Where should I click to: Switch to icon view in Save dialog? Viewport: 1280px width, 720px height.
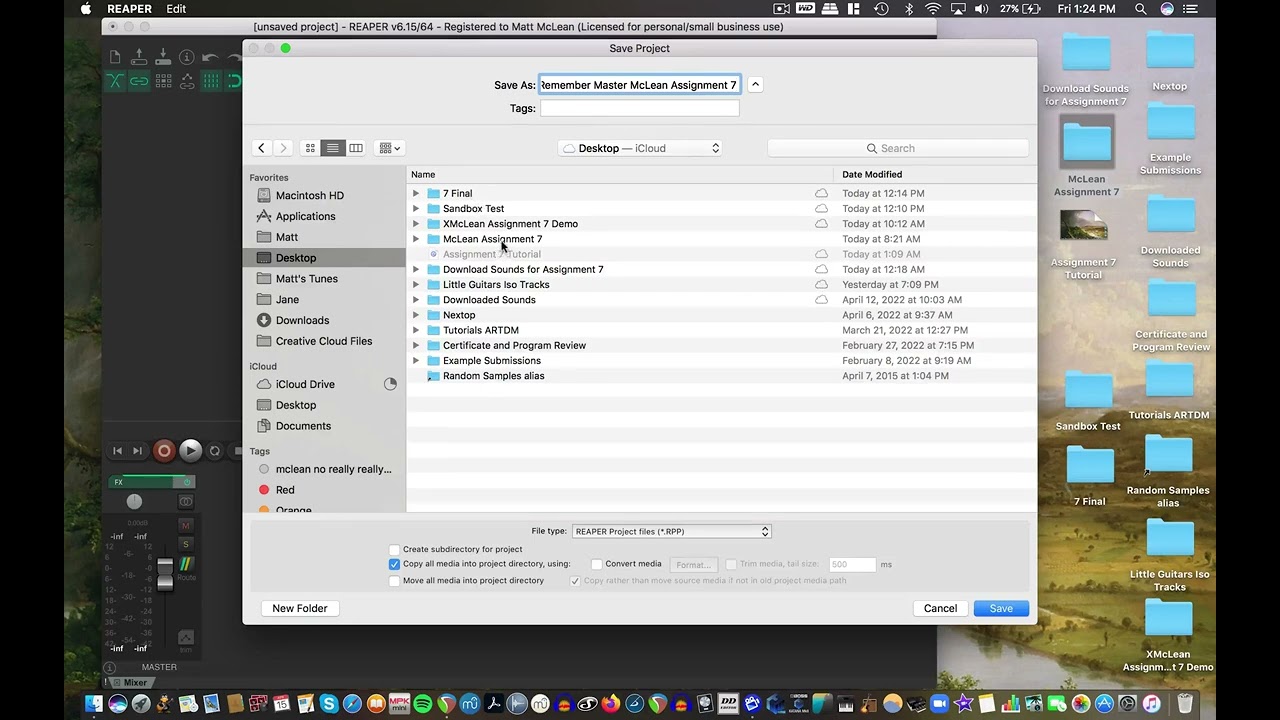(310, 148)
